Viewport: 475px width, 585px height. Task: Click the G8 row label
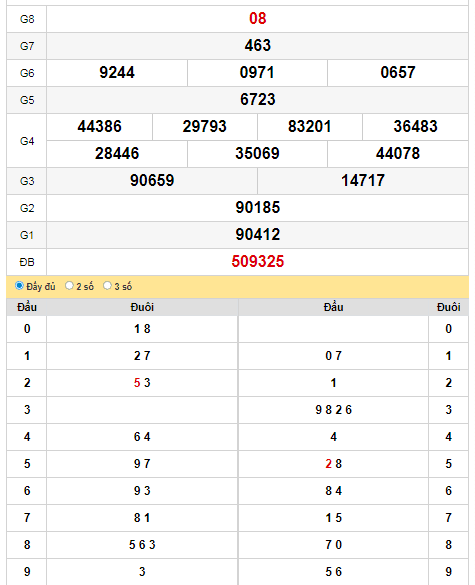click(27, 19)
